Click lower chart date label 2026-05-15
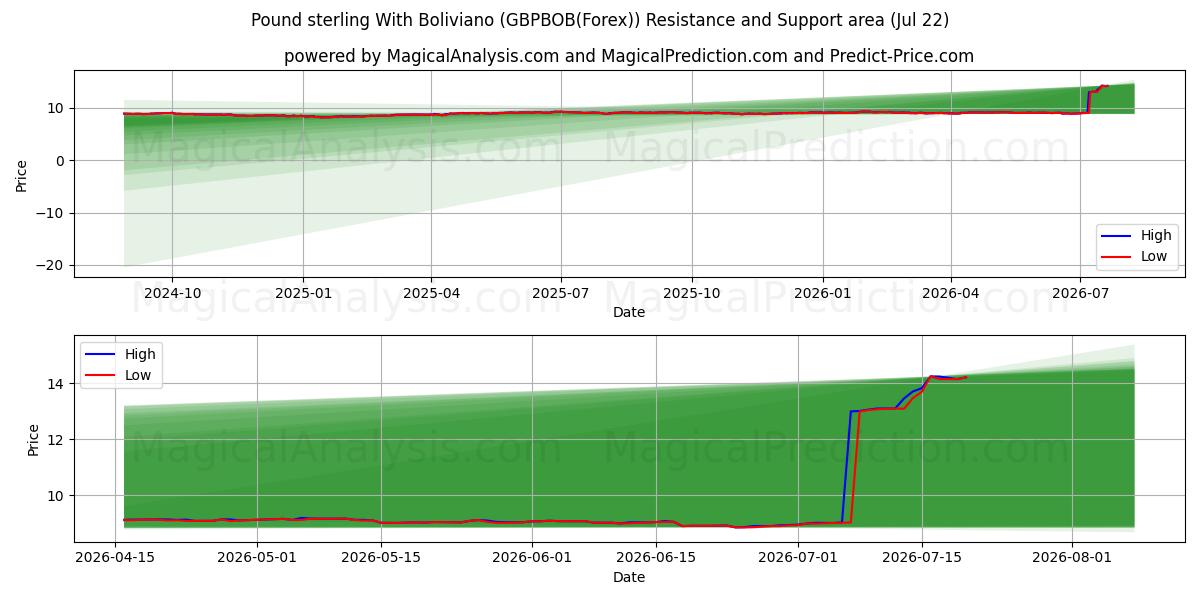The height and width of the screenshot is (600, 1200). pyautogui.click(x=381, y=558)
